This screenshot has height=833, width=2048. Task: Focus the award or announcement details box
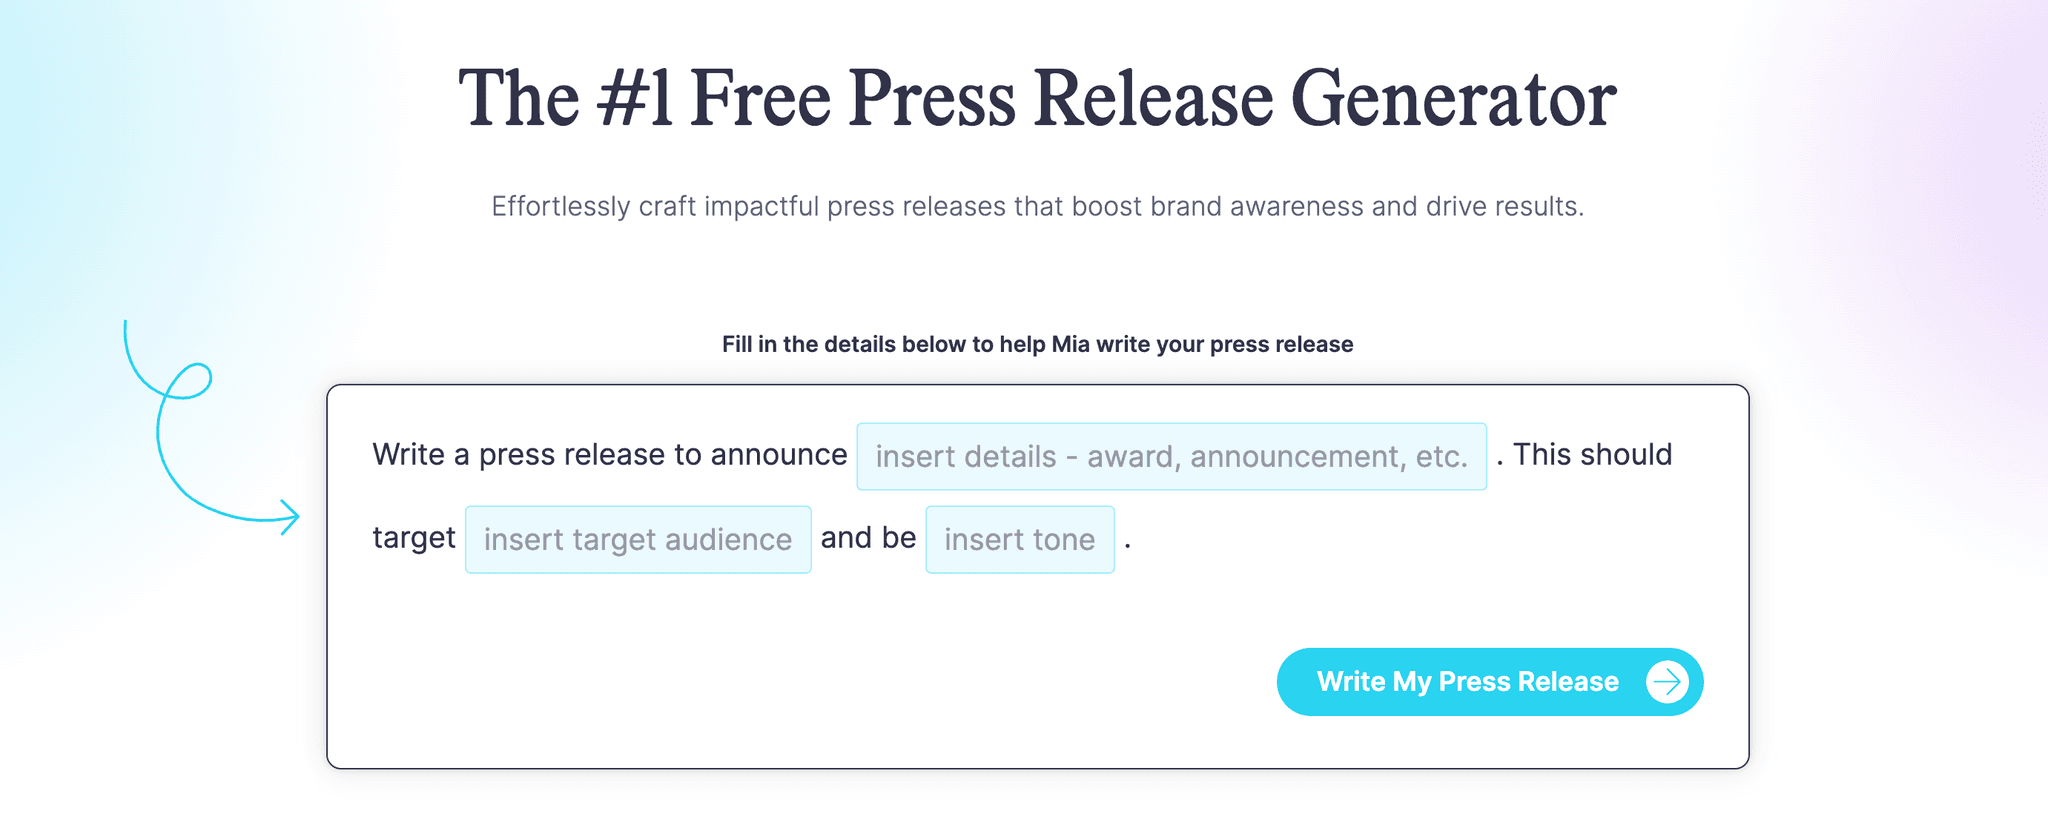pos(1172,456)
